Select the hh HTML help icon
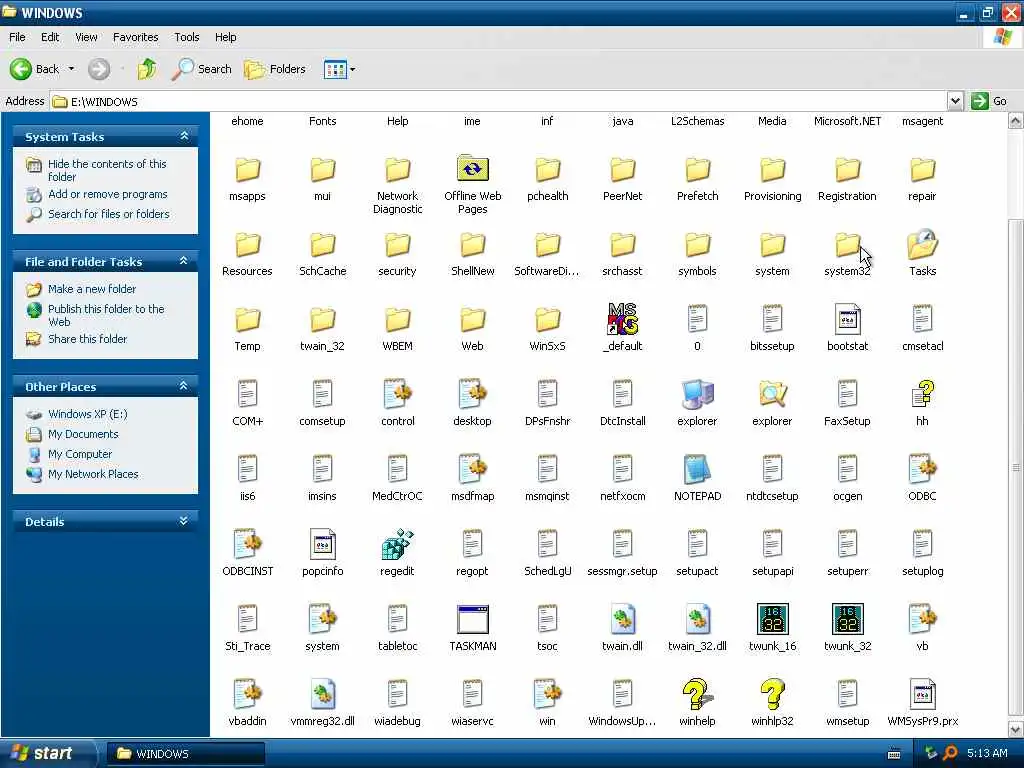Screen dimensions: 1024x768 click(x=922, y=394)
